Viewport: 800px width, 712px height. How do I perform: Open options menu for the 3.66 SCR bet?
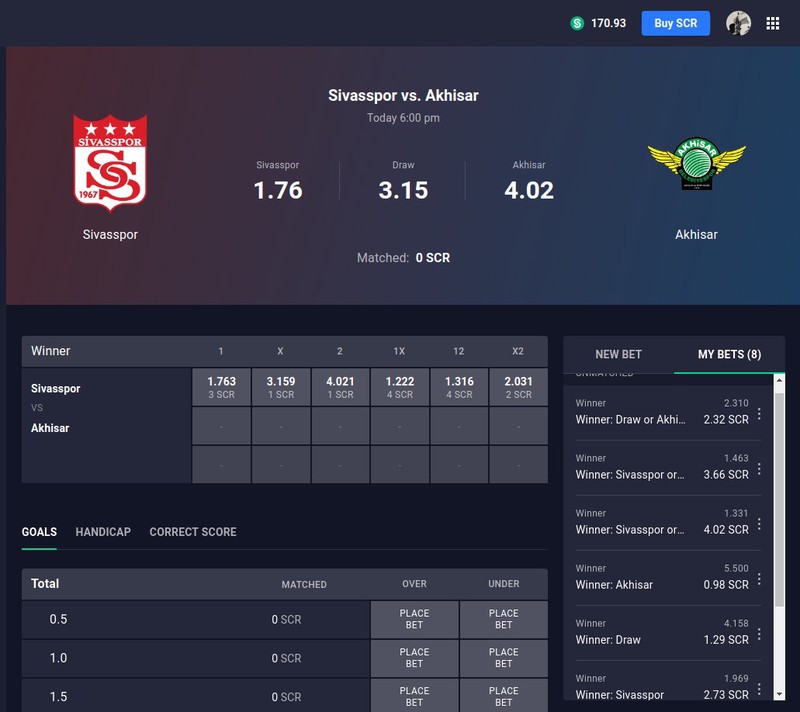(759, 469)
